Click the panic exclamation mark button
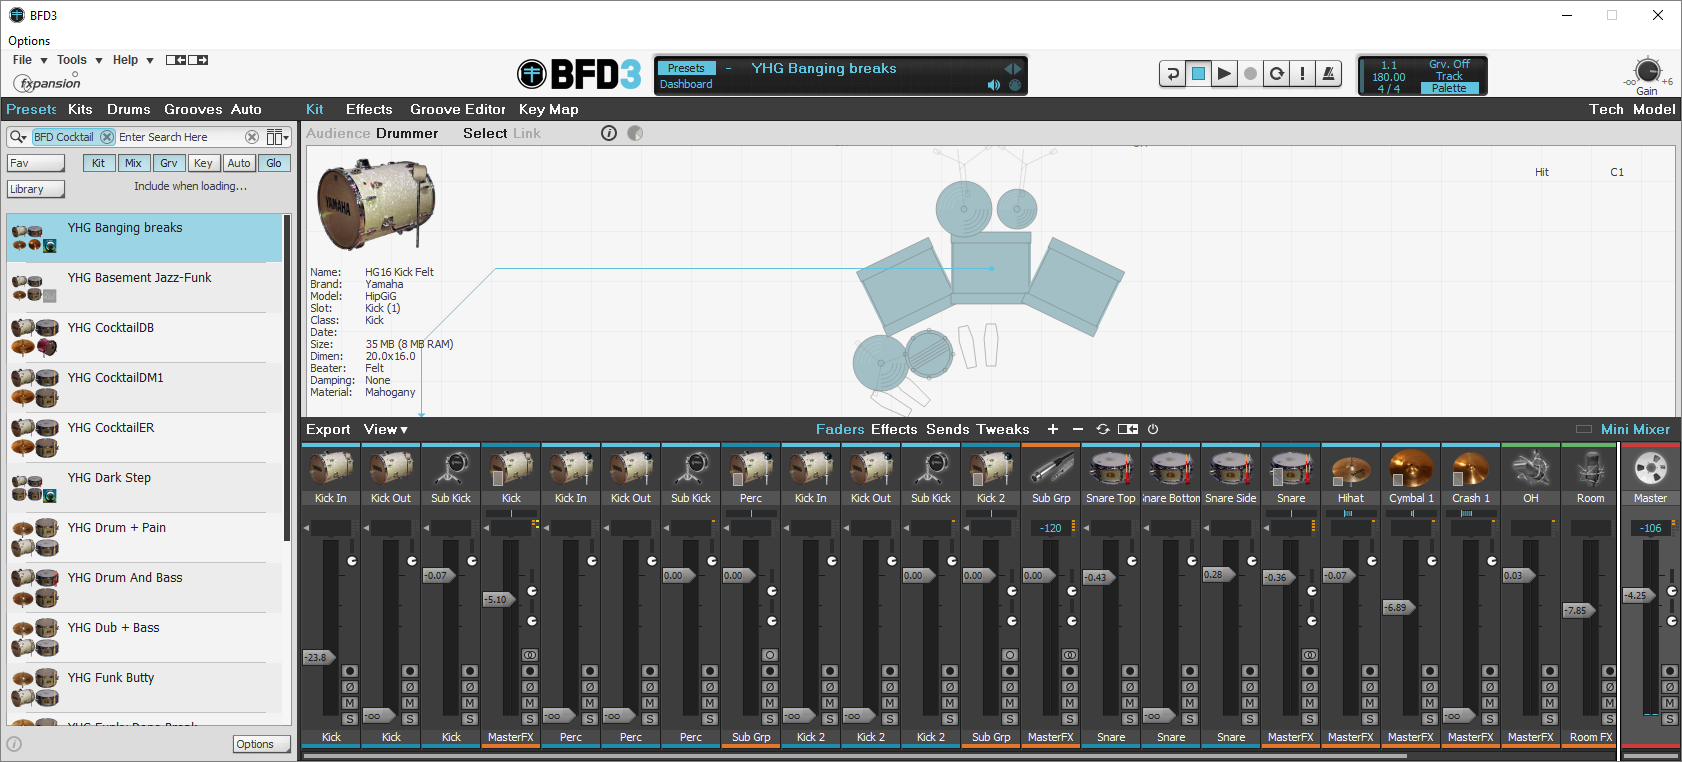This screenshot has height=762, width=1682. (x=1302, y=74)
